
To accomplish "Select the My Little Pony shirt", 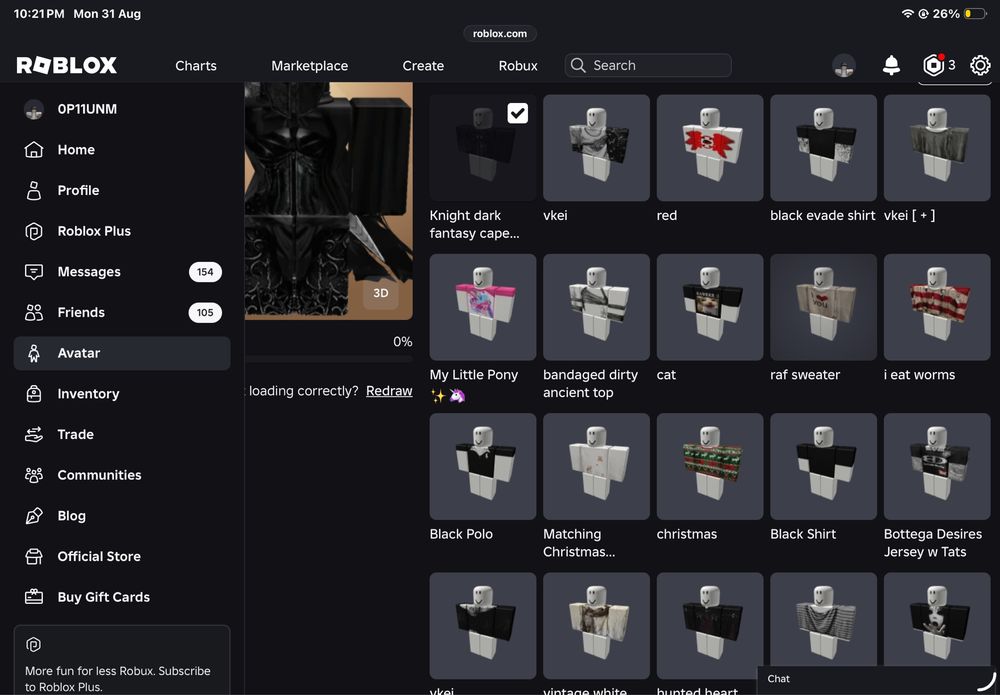I will click(483, 307).
